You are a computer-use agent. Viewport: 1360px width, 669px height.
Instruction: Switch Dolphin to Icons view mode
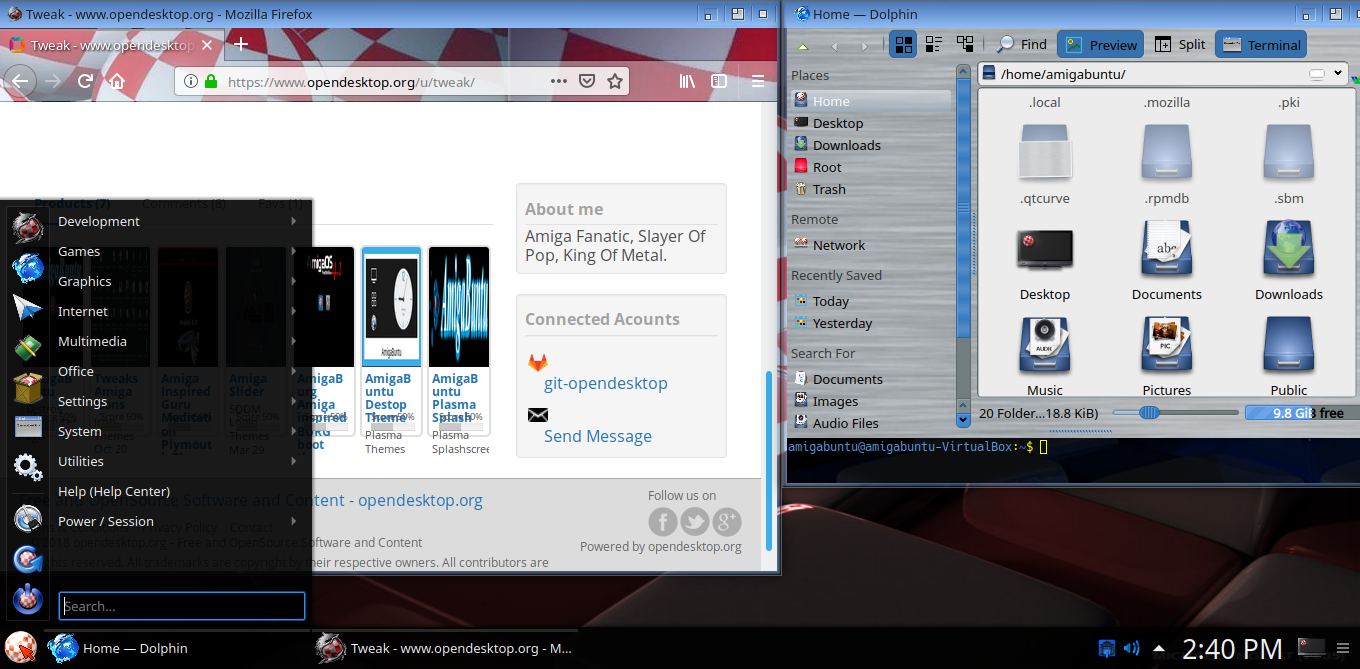tap(904, 44)
